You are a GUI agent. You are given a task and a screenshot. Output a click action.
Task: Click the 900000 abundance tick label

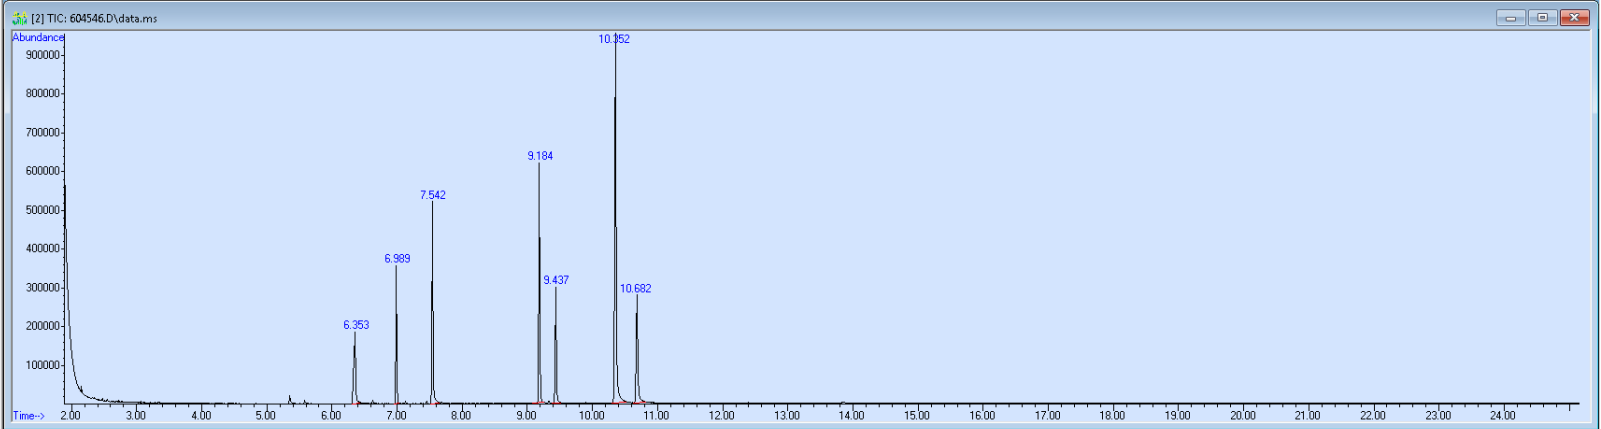click(43, 55)
